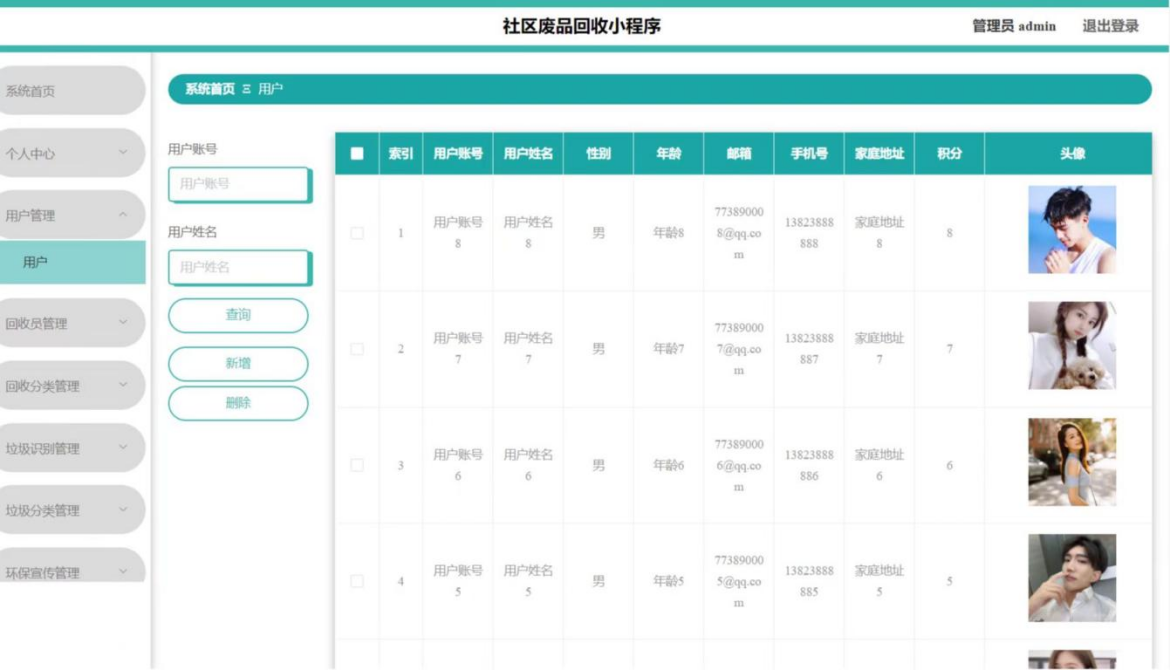
Task: Open 环保宣传管理 sidebar menu
Action: click(x=72, y=566)
